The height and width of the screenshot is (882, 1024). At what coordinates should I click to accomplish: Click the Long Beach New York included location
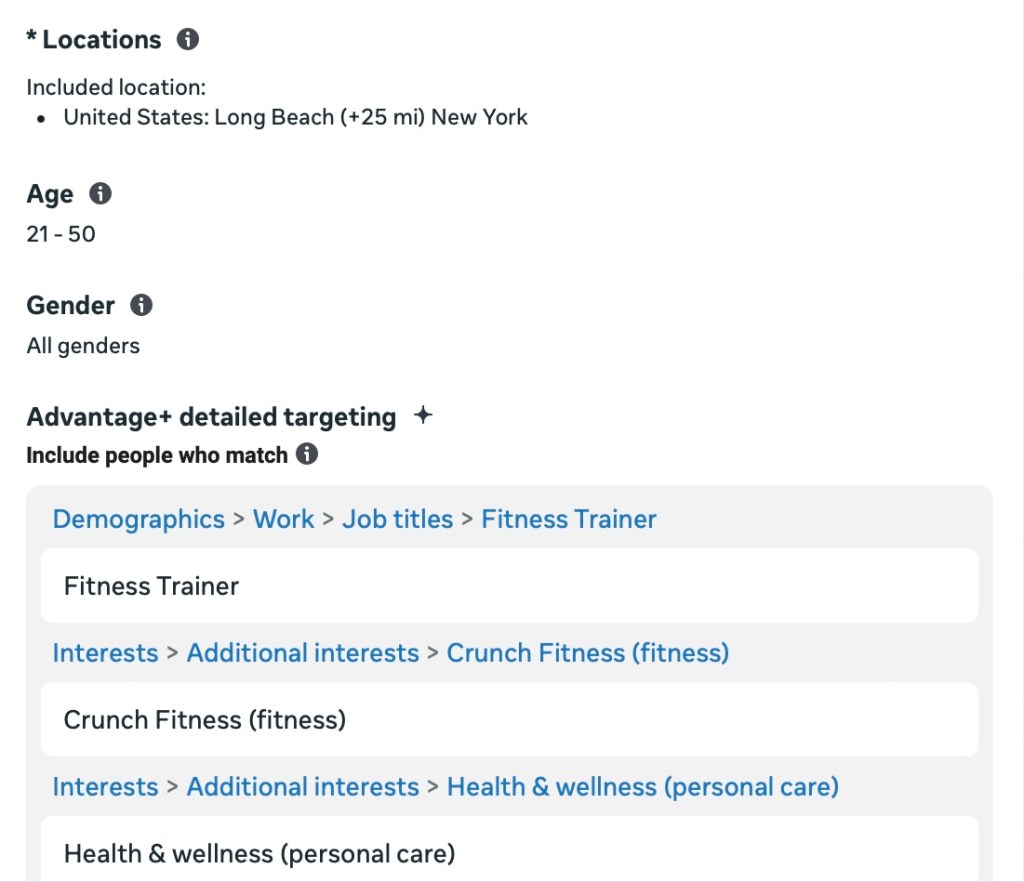(x=295, y=117)
